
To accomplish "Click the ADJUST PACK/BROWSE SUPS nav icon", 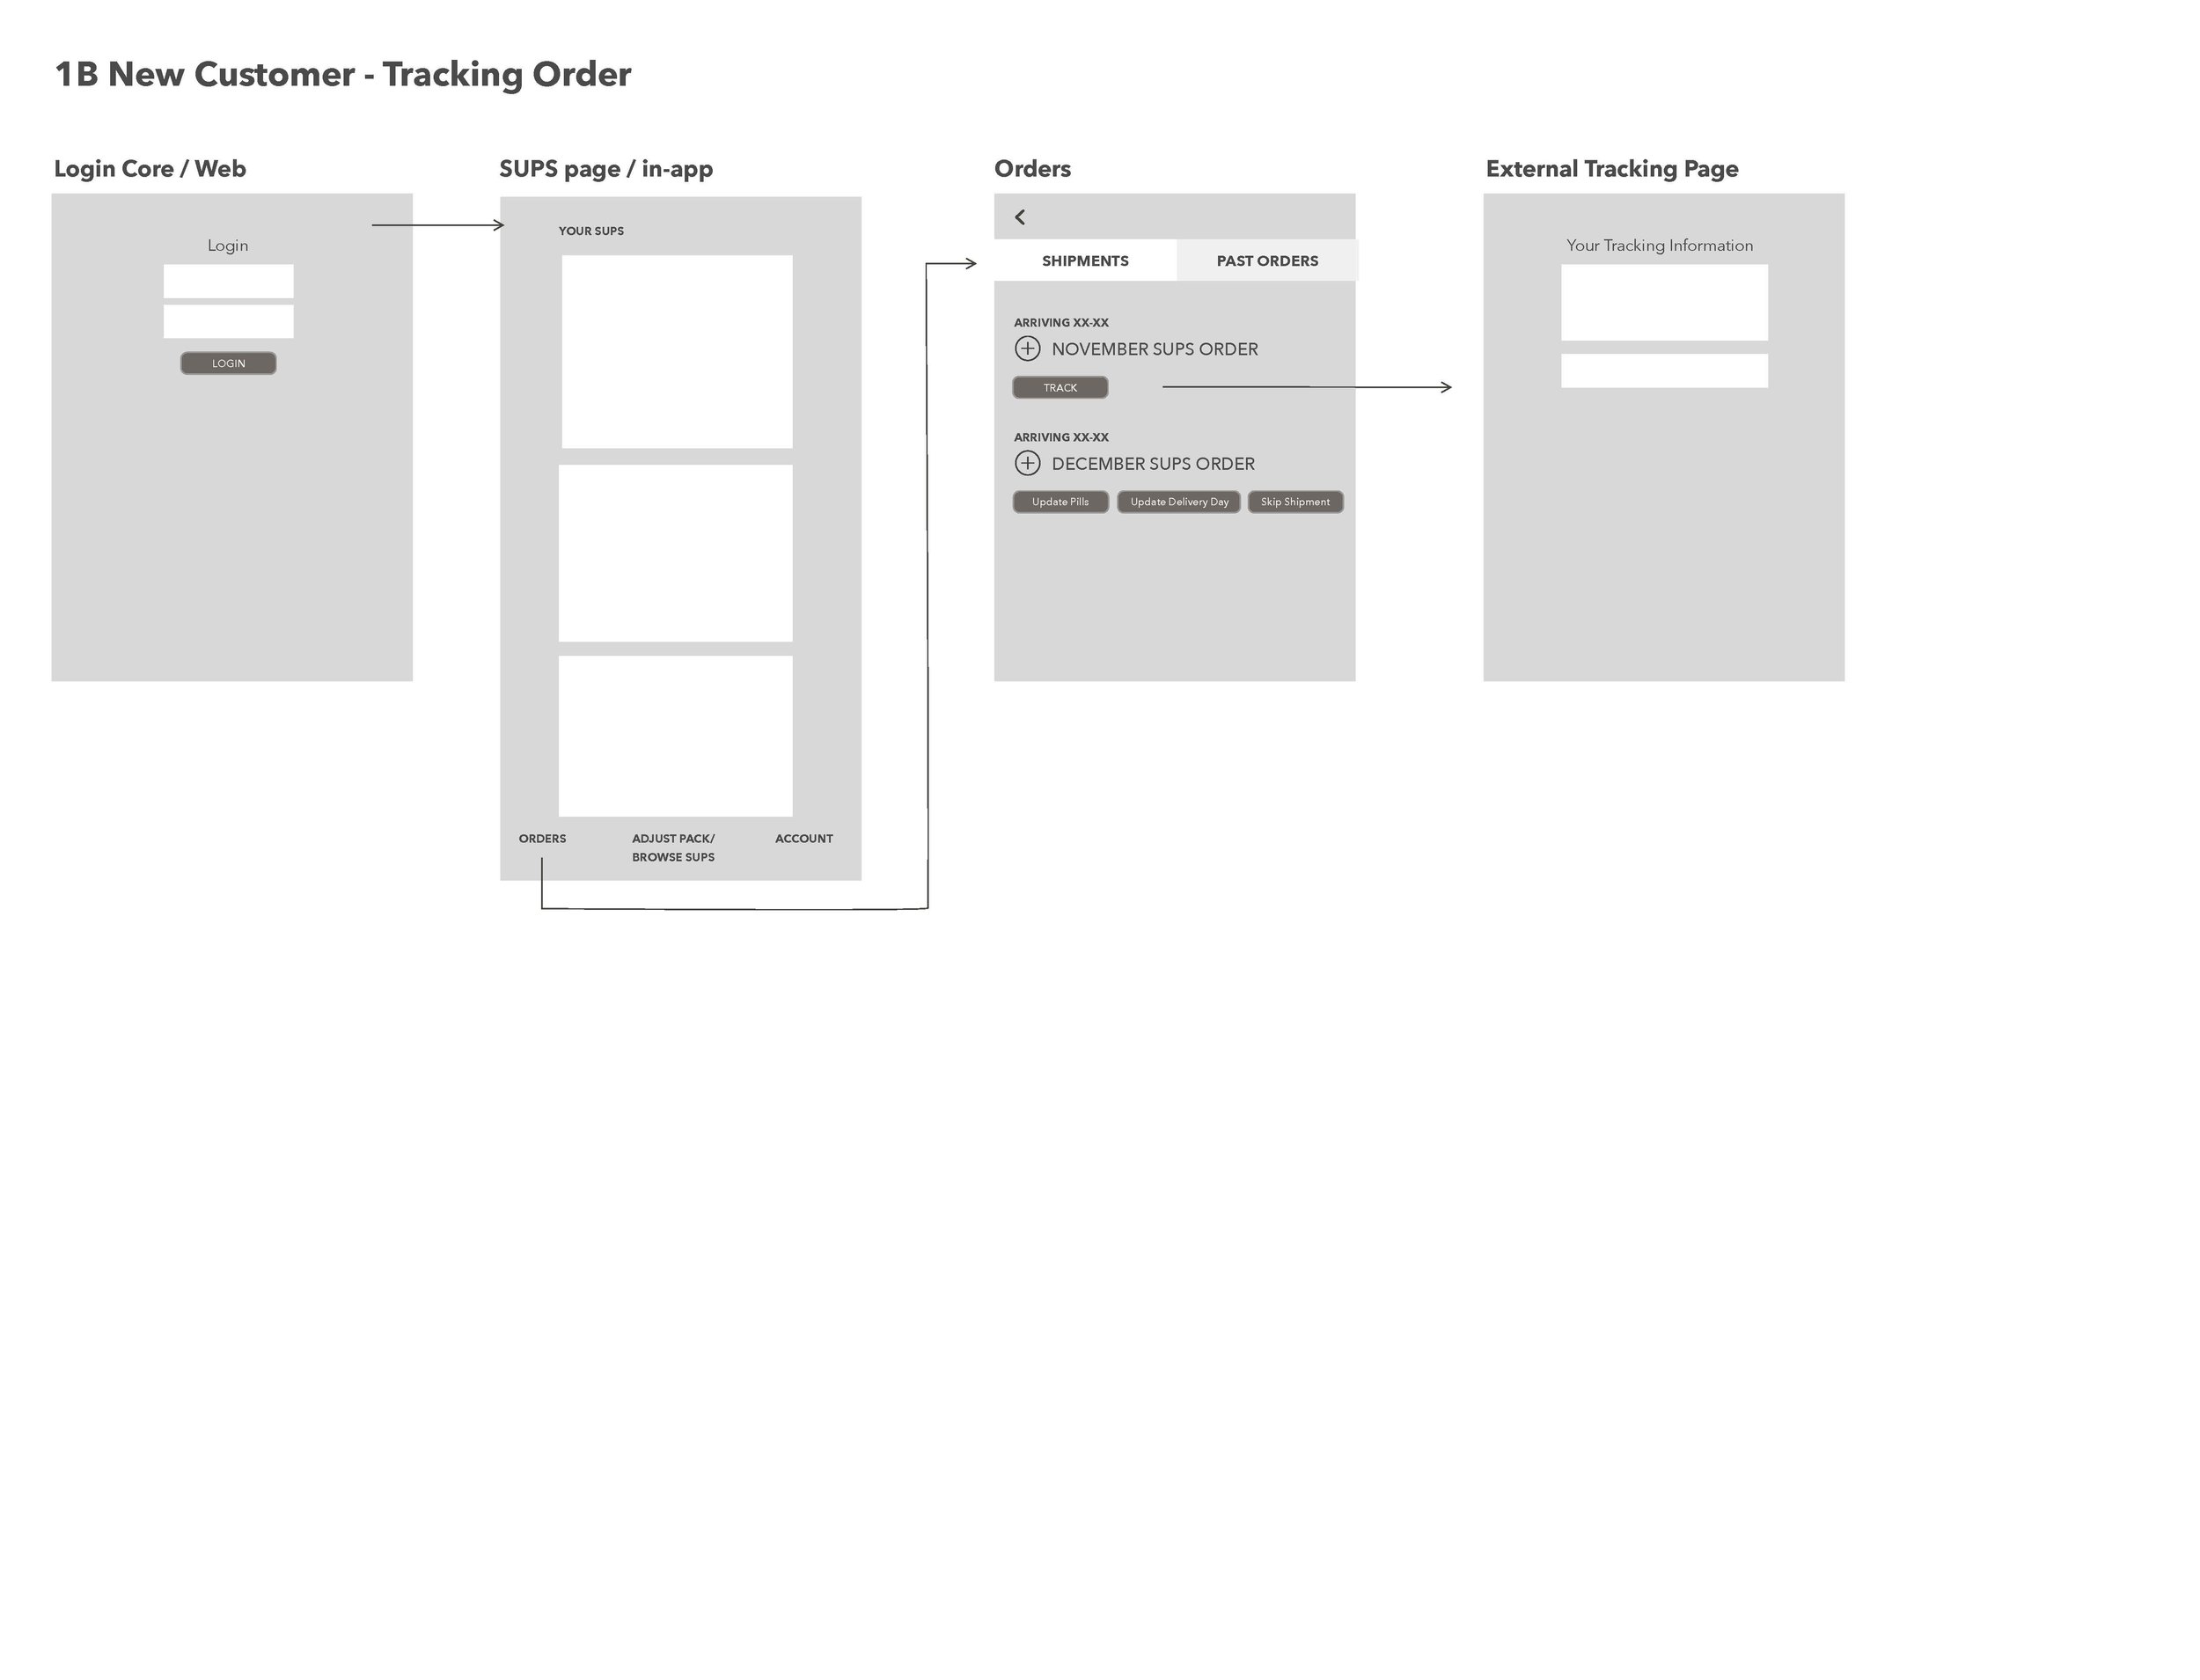I will [x=674, y=847].
